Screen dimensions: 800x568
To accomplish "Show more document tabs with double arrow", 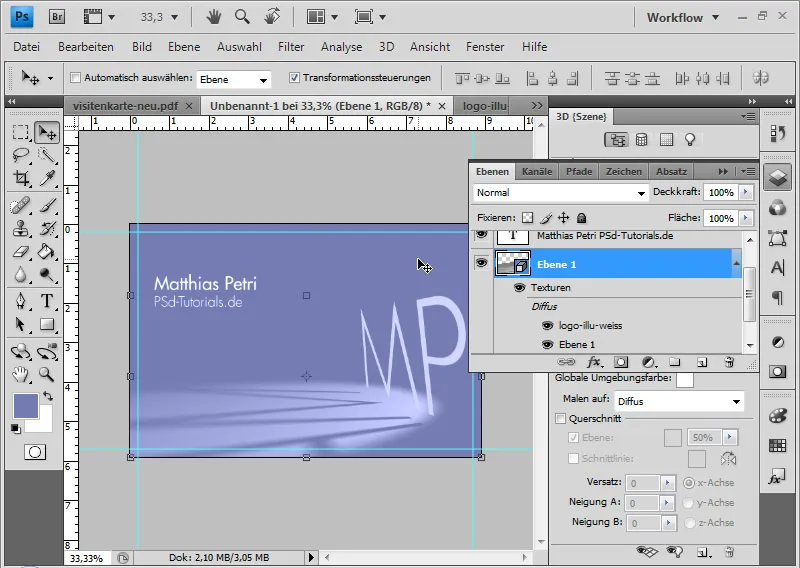I will tap(537, 106).
